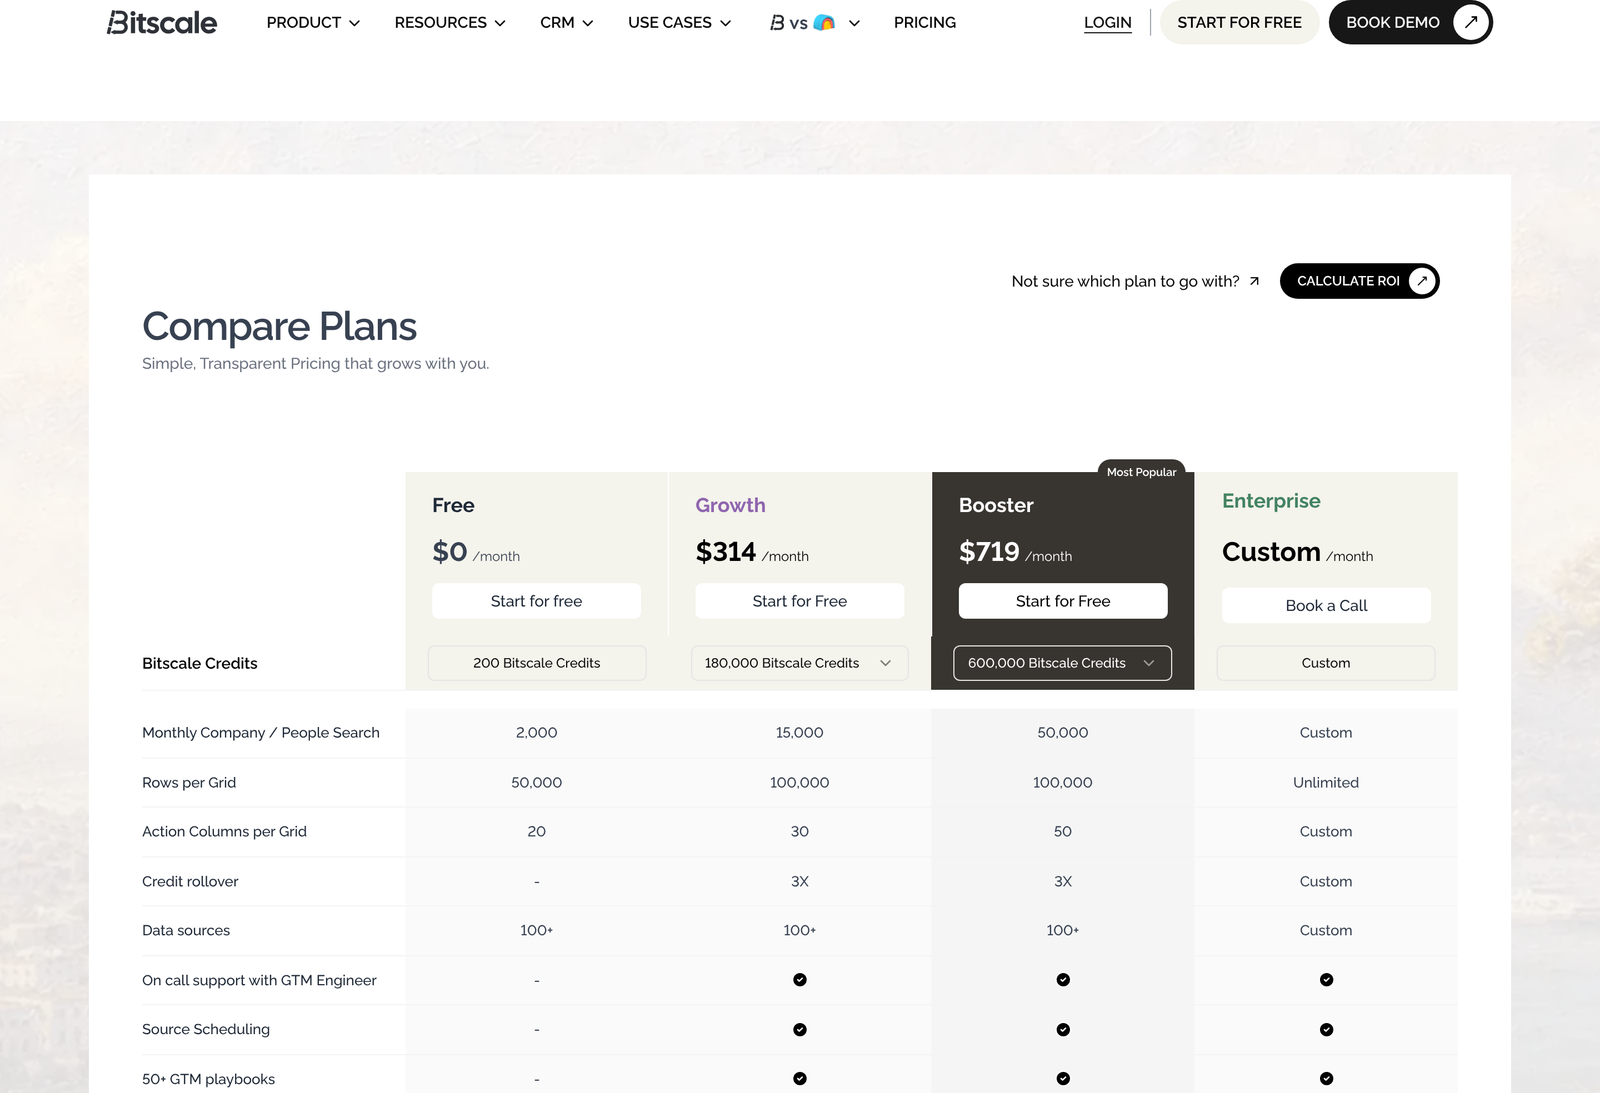This screenshot has width=1600, height=1093.
Task: Open the Product dropdown menu
Action: [x=313, y=22]
